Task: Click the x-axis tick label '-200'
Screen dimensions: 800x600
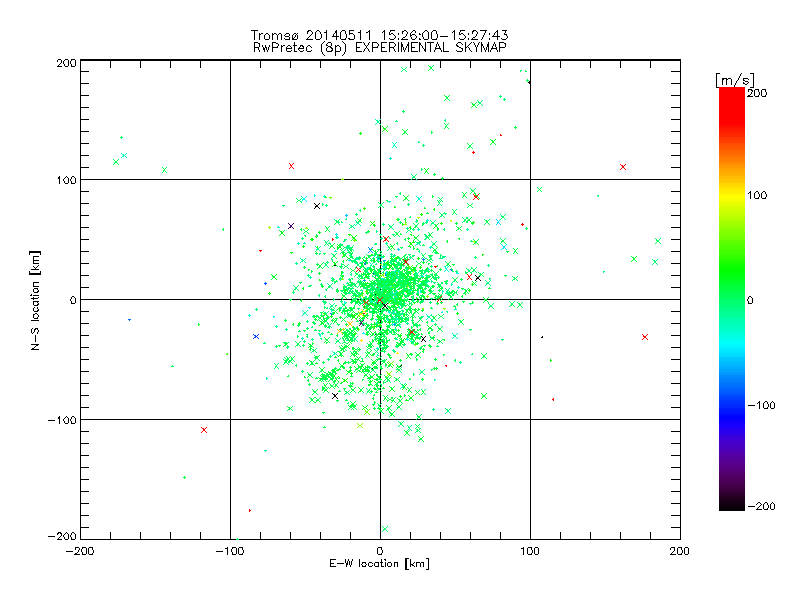Action: click(x=80, y=551)
